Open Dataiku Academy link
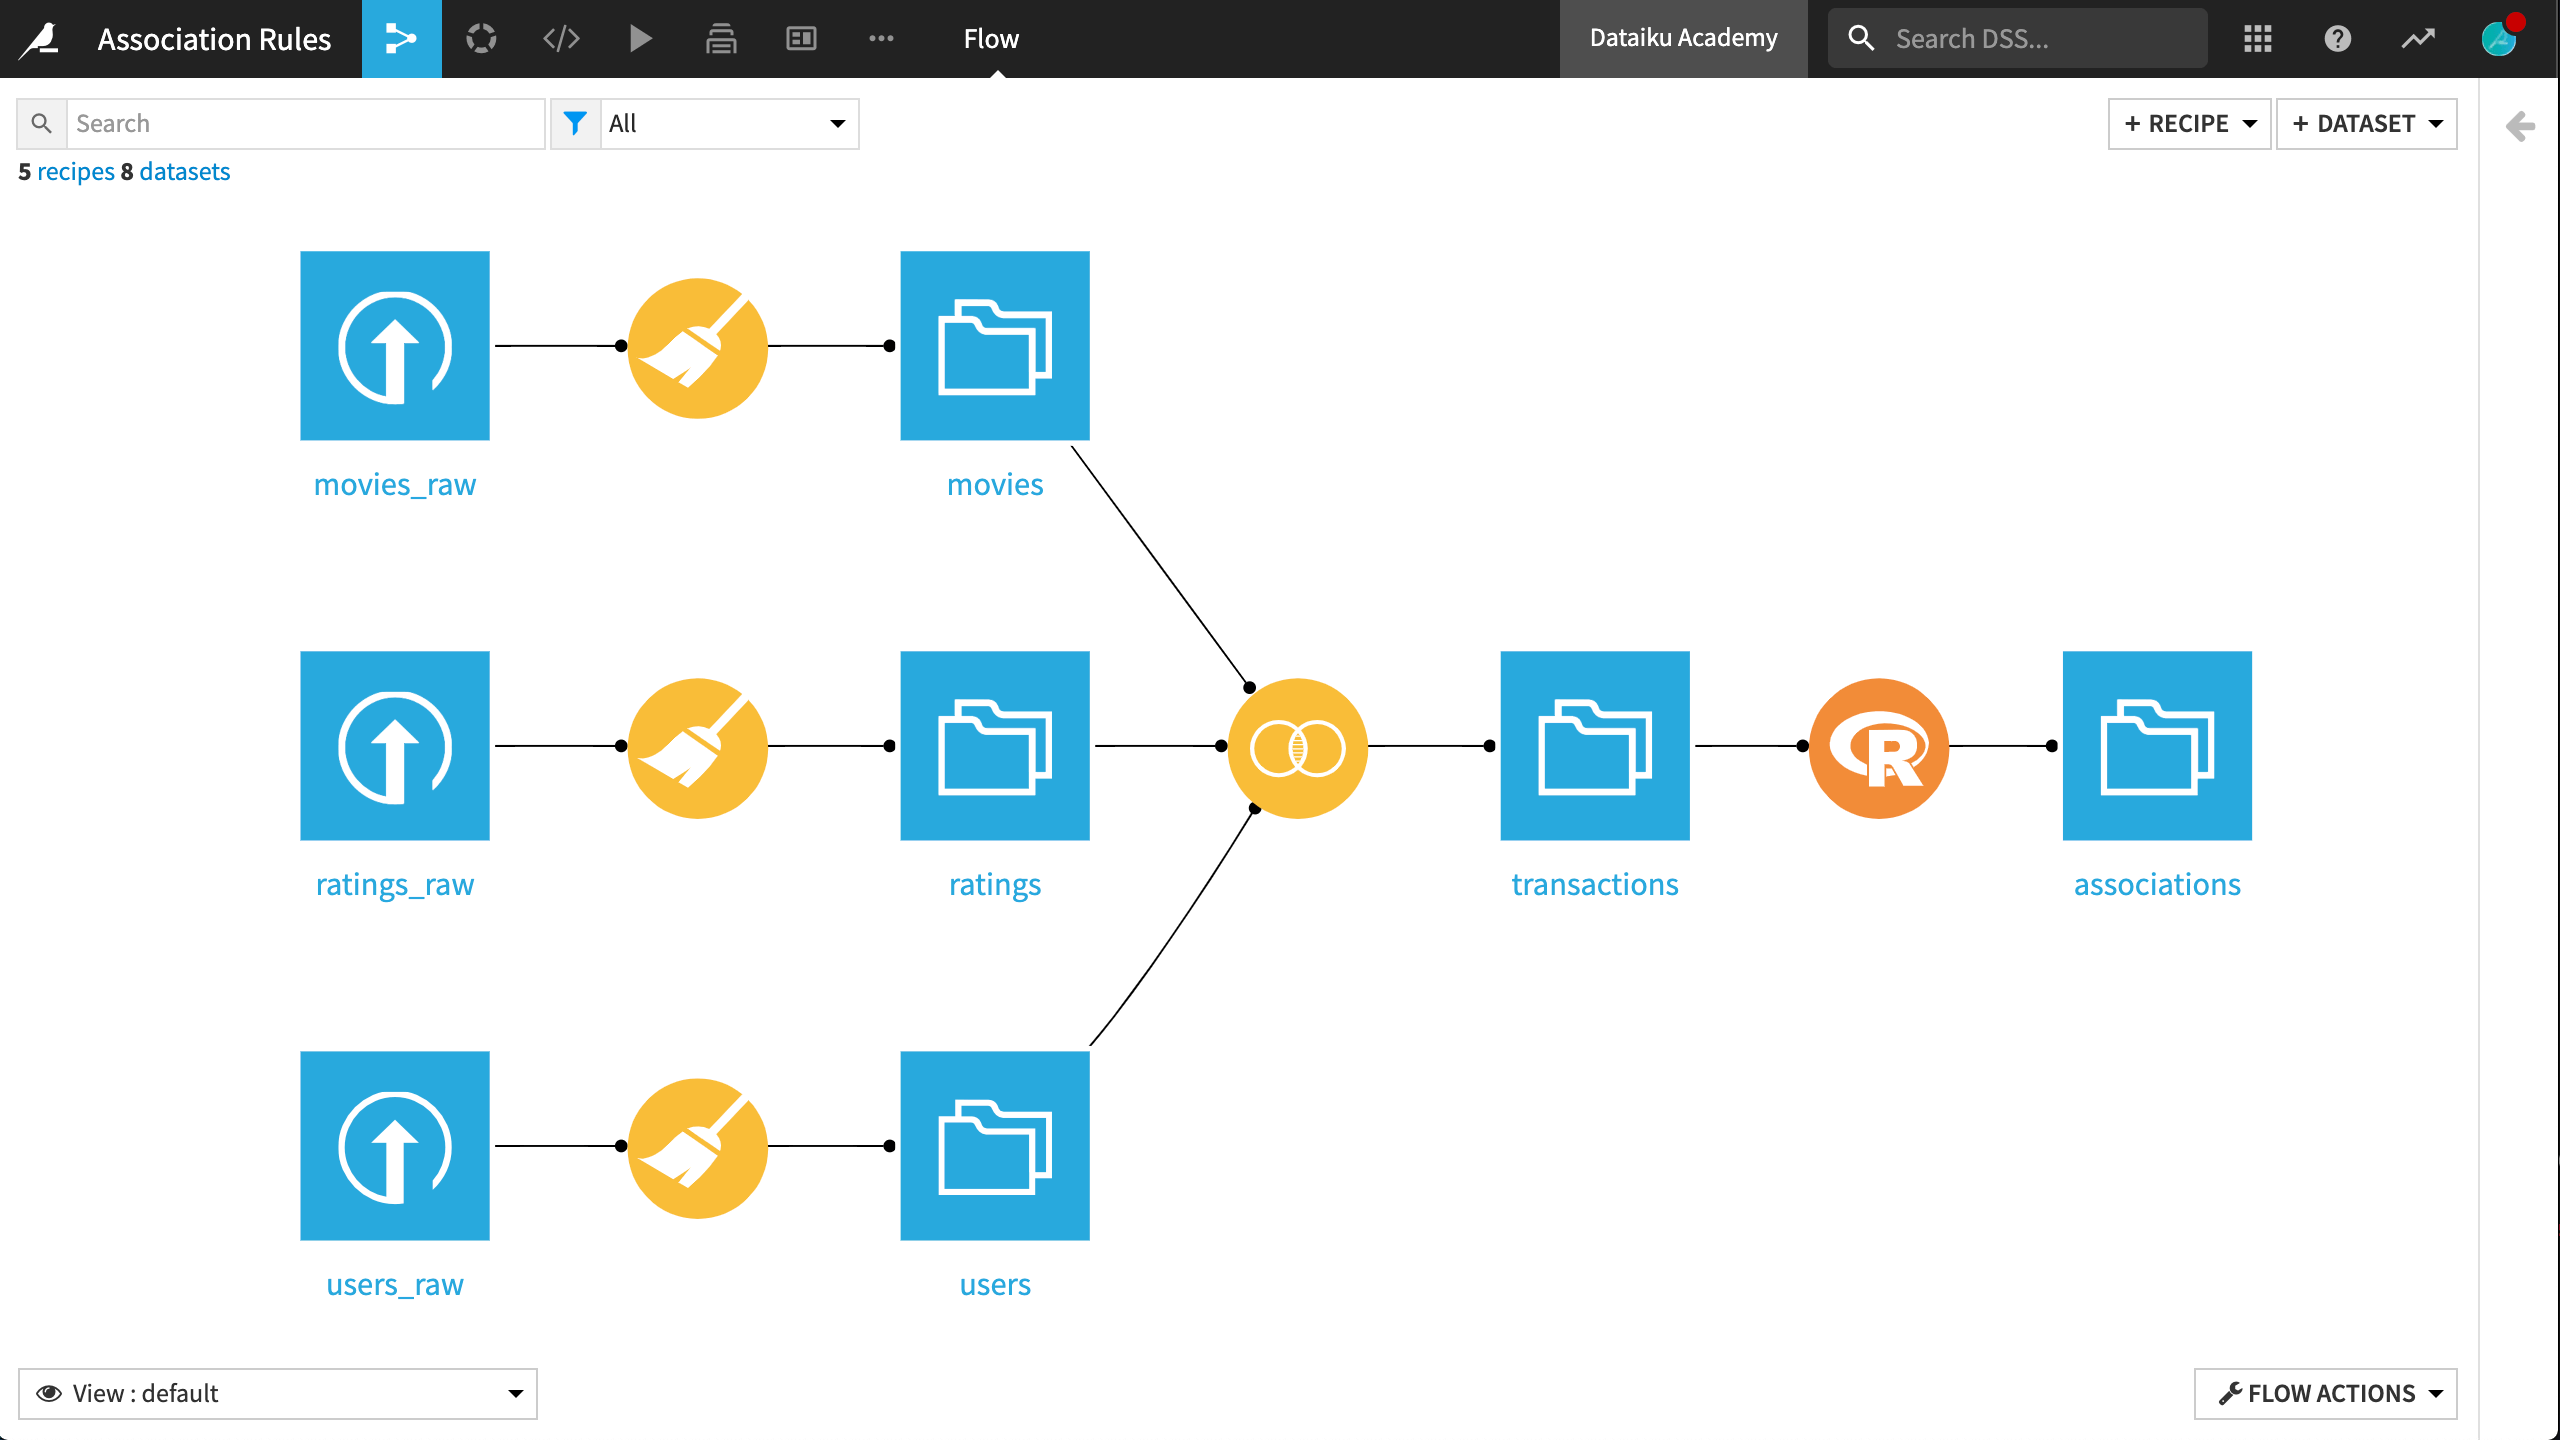This screenshot has width=2560, height=1440. tap(1684, 38)
